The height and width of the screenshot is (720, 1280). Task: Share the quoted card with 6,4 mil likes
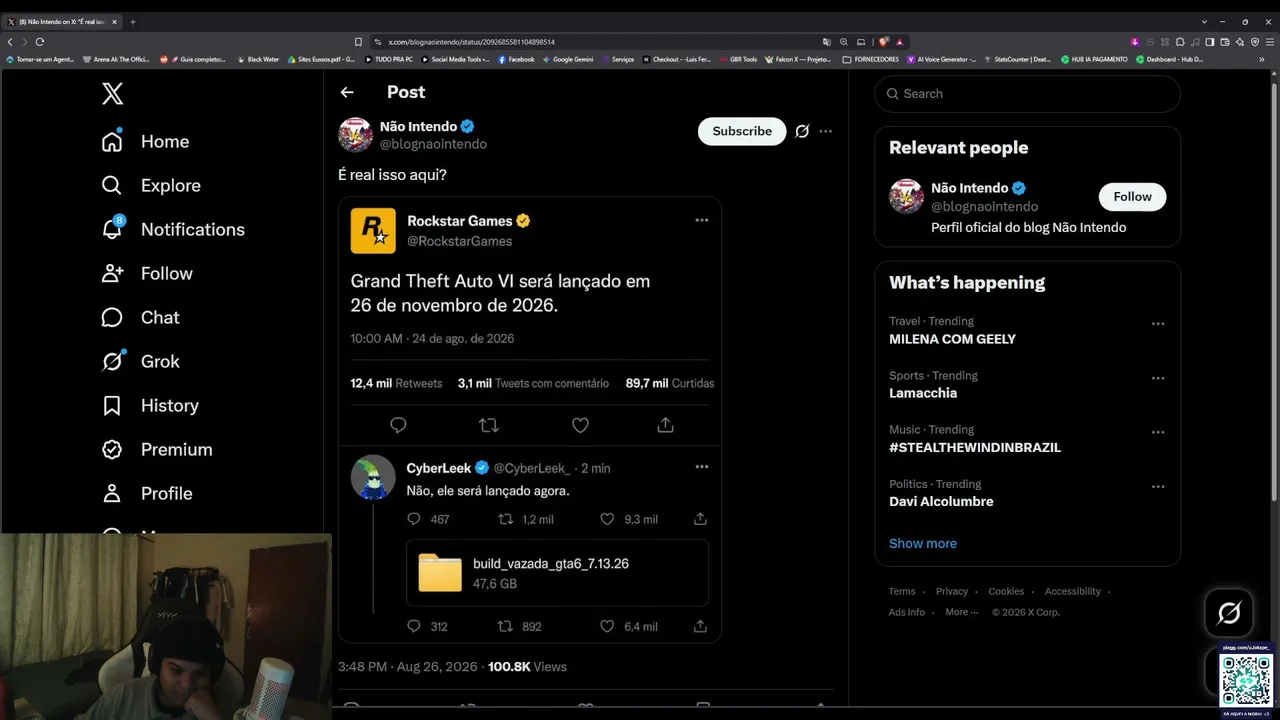700,626
